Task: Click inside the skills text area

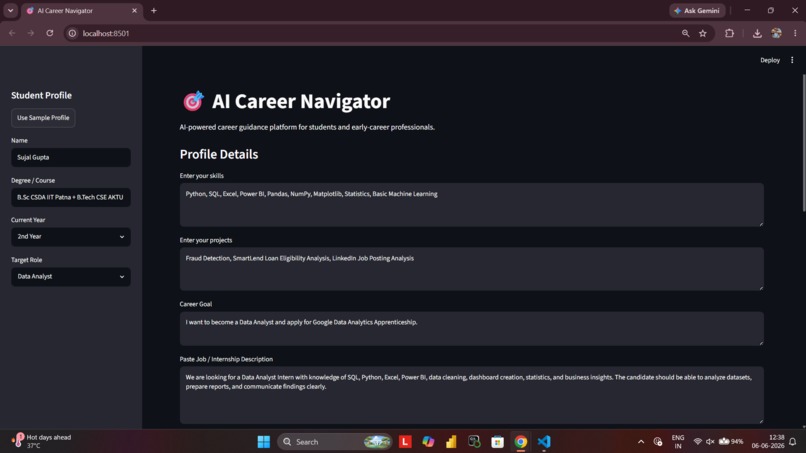Action: coord(471,205)
